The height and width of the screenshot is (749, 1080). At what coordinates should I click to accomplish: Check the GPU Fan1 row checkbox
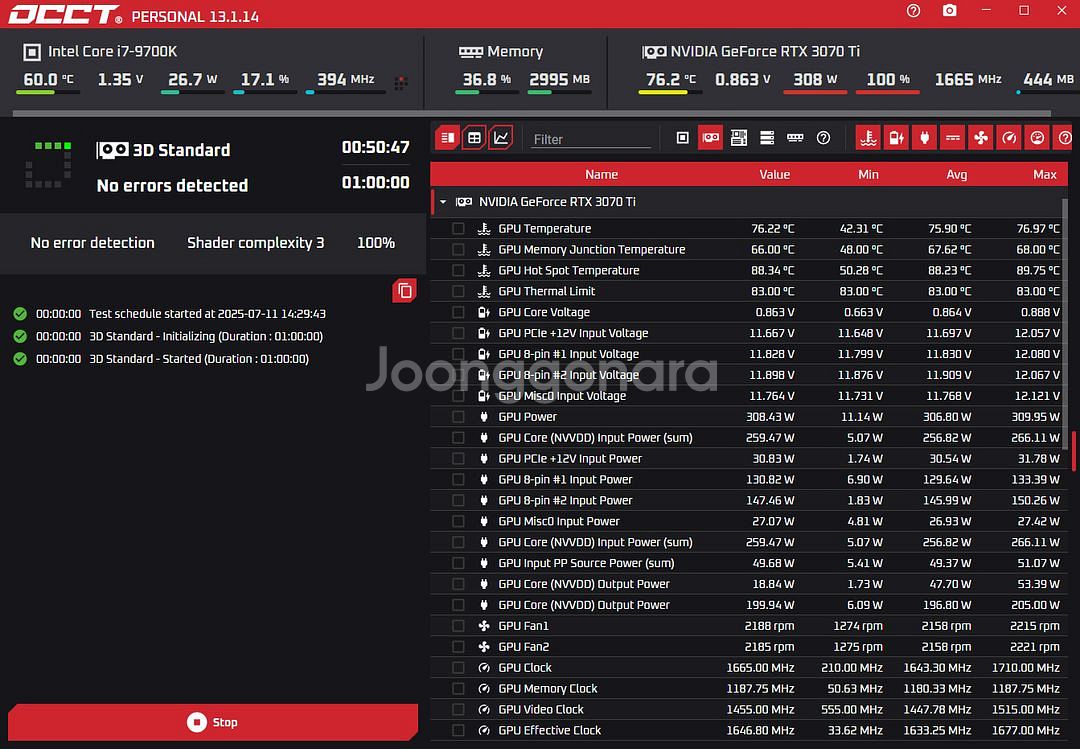[x=458, y=626]
